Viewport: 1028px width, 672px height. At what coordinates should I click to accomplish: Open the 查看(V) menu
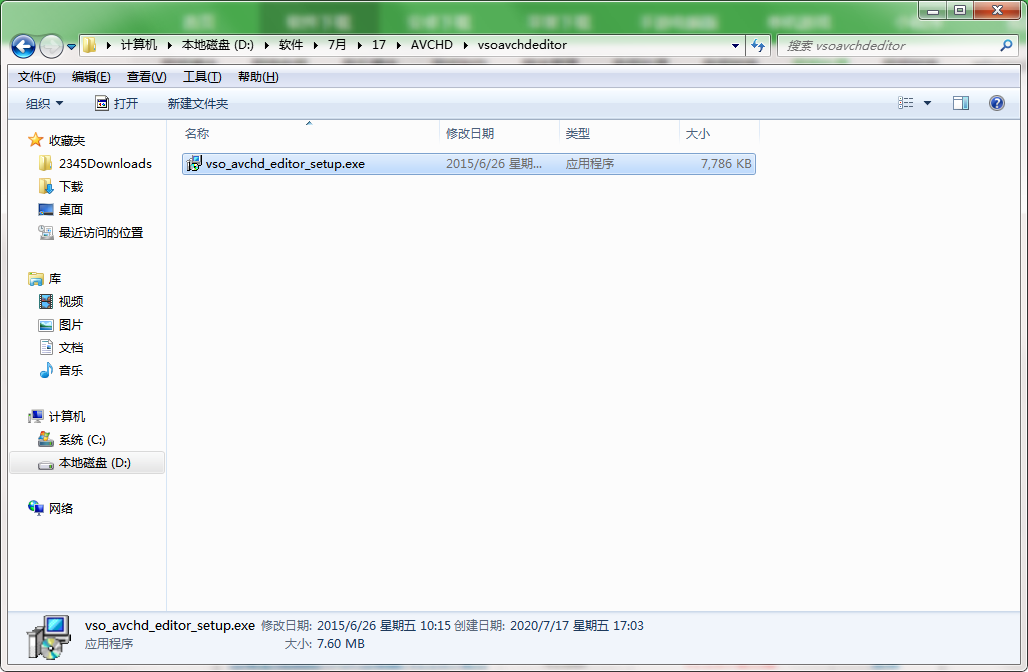(x=146, y=77)
